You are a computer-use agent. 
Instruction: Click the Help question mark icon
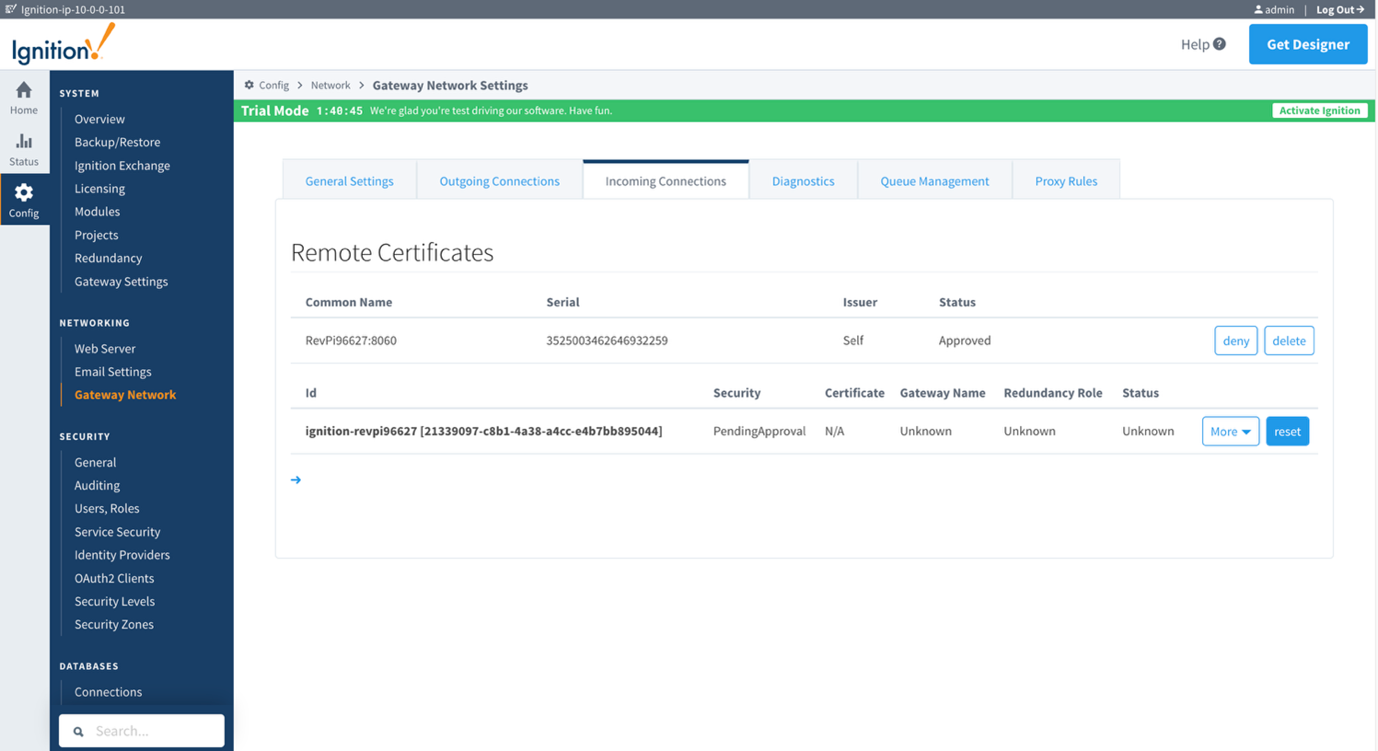click(x=1219, y=44)
